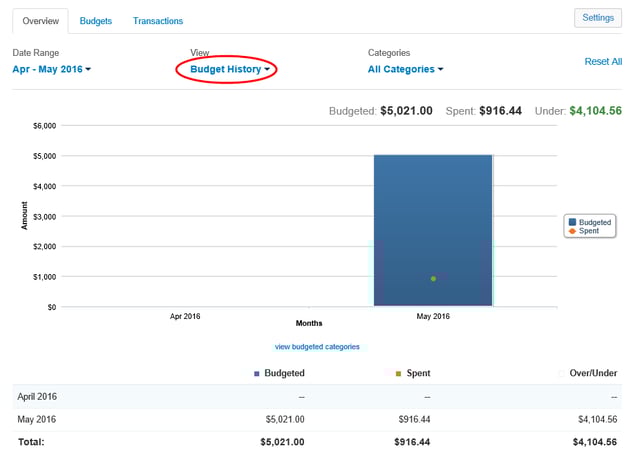Open the Budgets tab
This screenshot has width=640, height=466.
pos(96,21)
